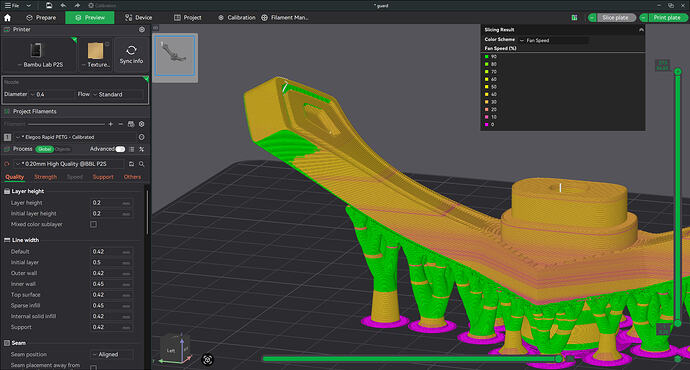Open the Filament Manager tab
690x370 pixels.
(x=285, y=18)
